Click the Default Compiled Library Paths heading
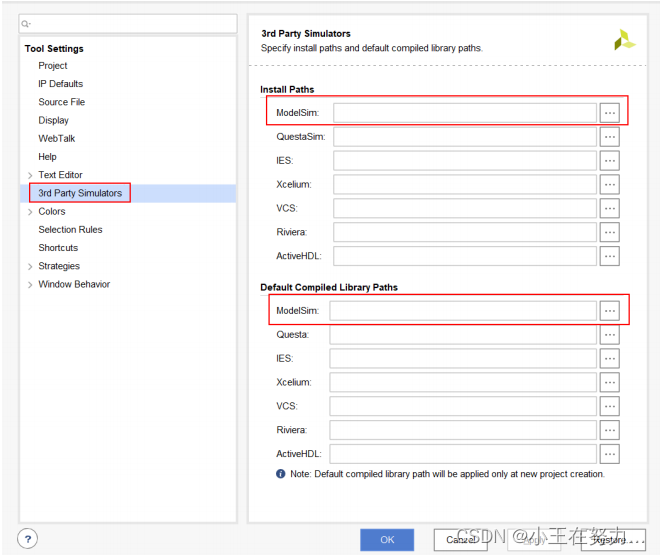Screen dimensions: 660x555 pyautogui.click(x=329, y=287)
